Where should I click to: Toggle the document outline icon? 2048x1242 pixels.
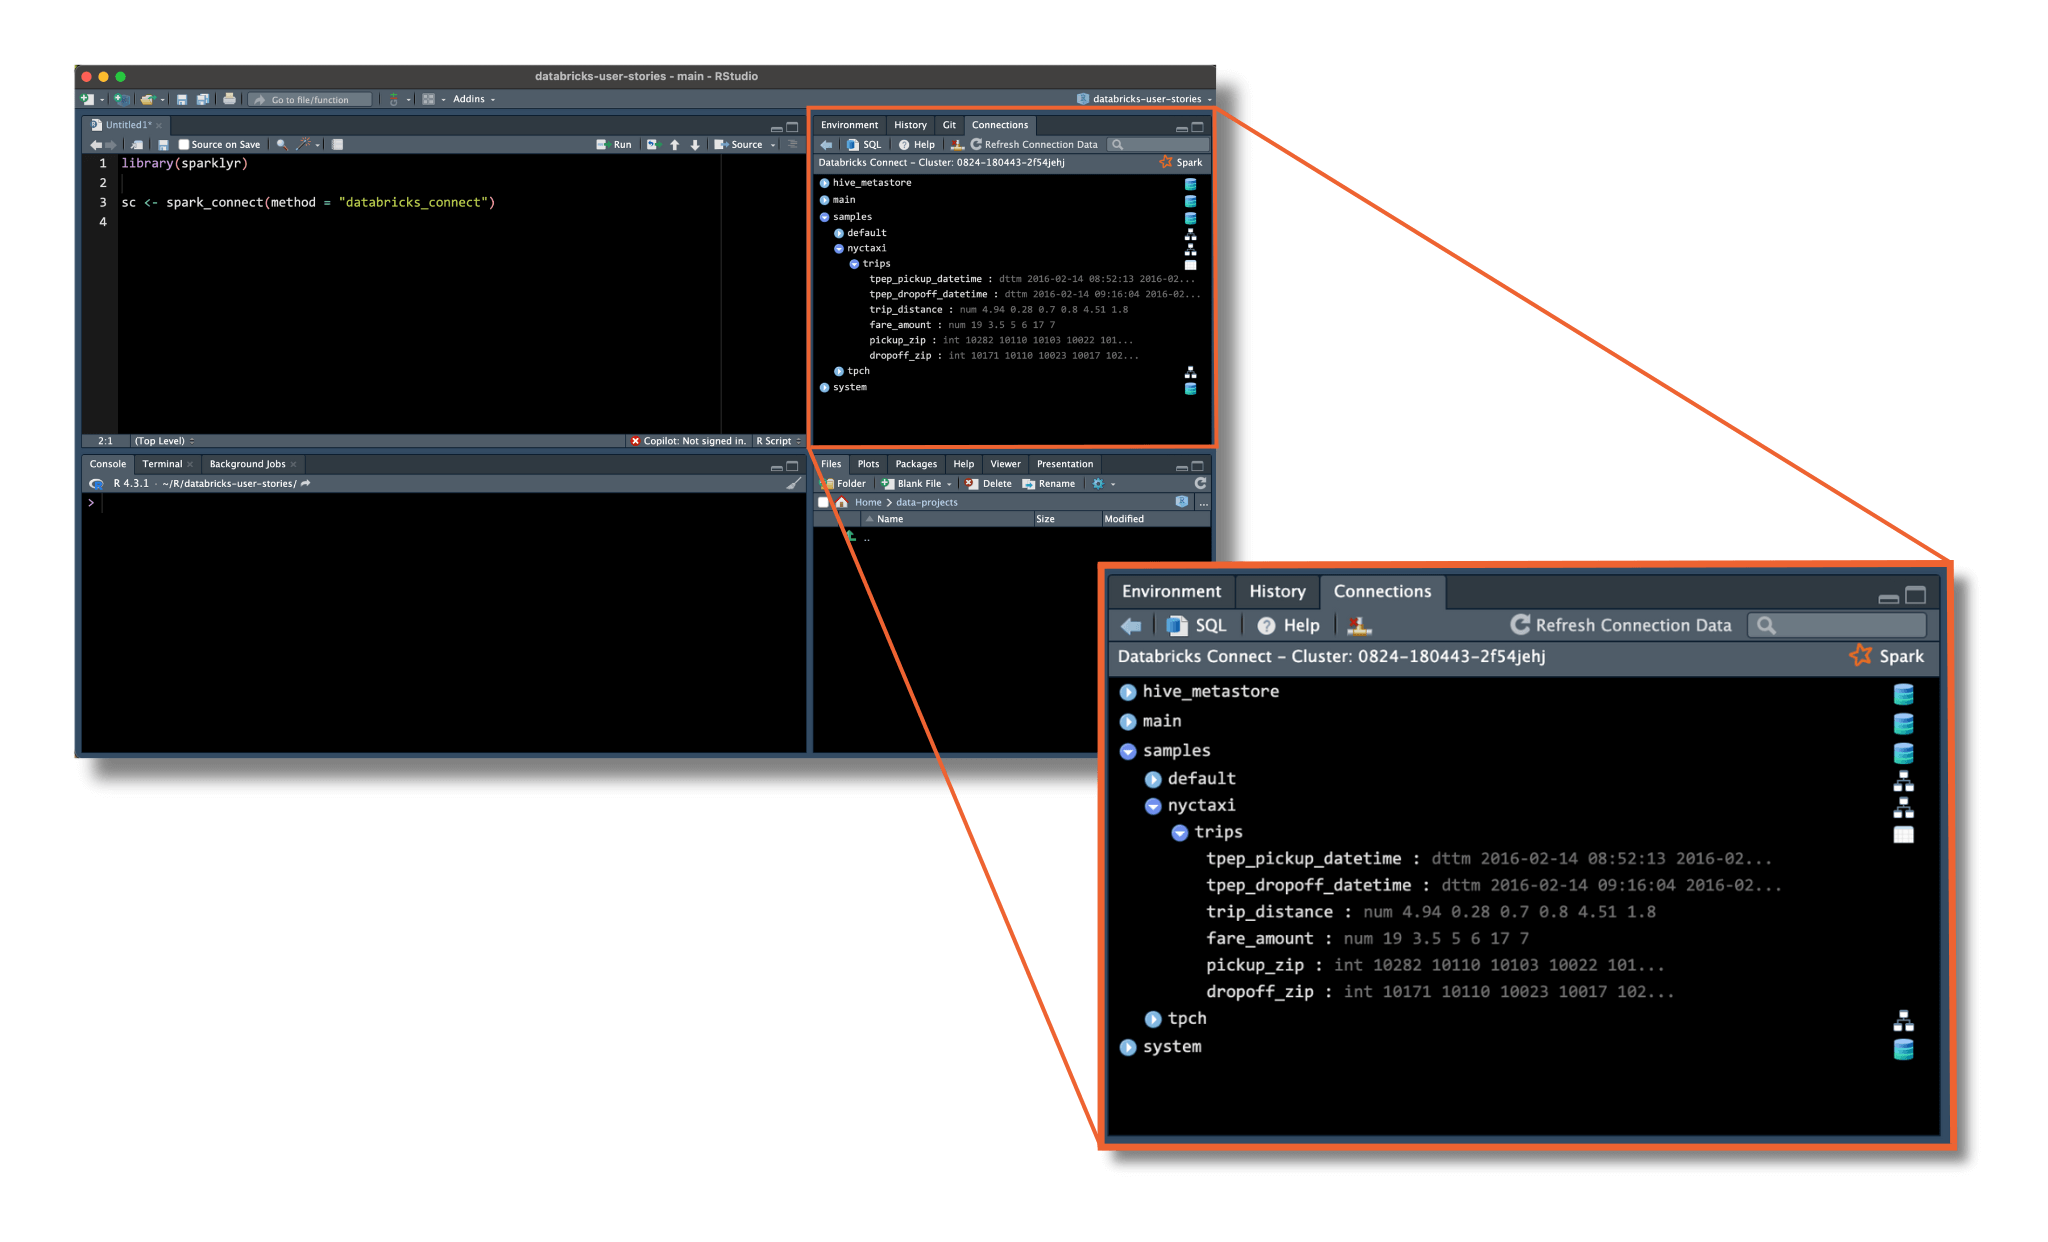[793, 145]
